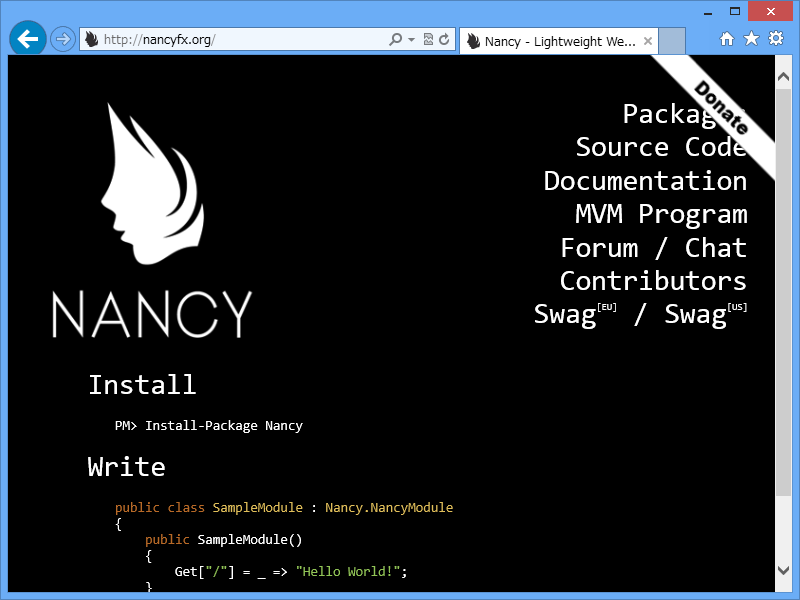Click the scroll up arrow

[x=783, y=77]
